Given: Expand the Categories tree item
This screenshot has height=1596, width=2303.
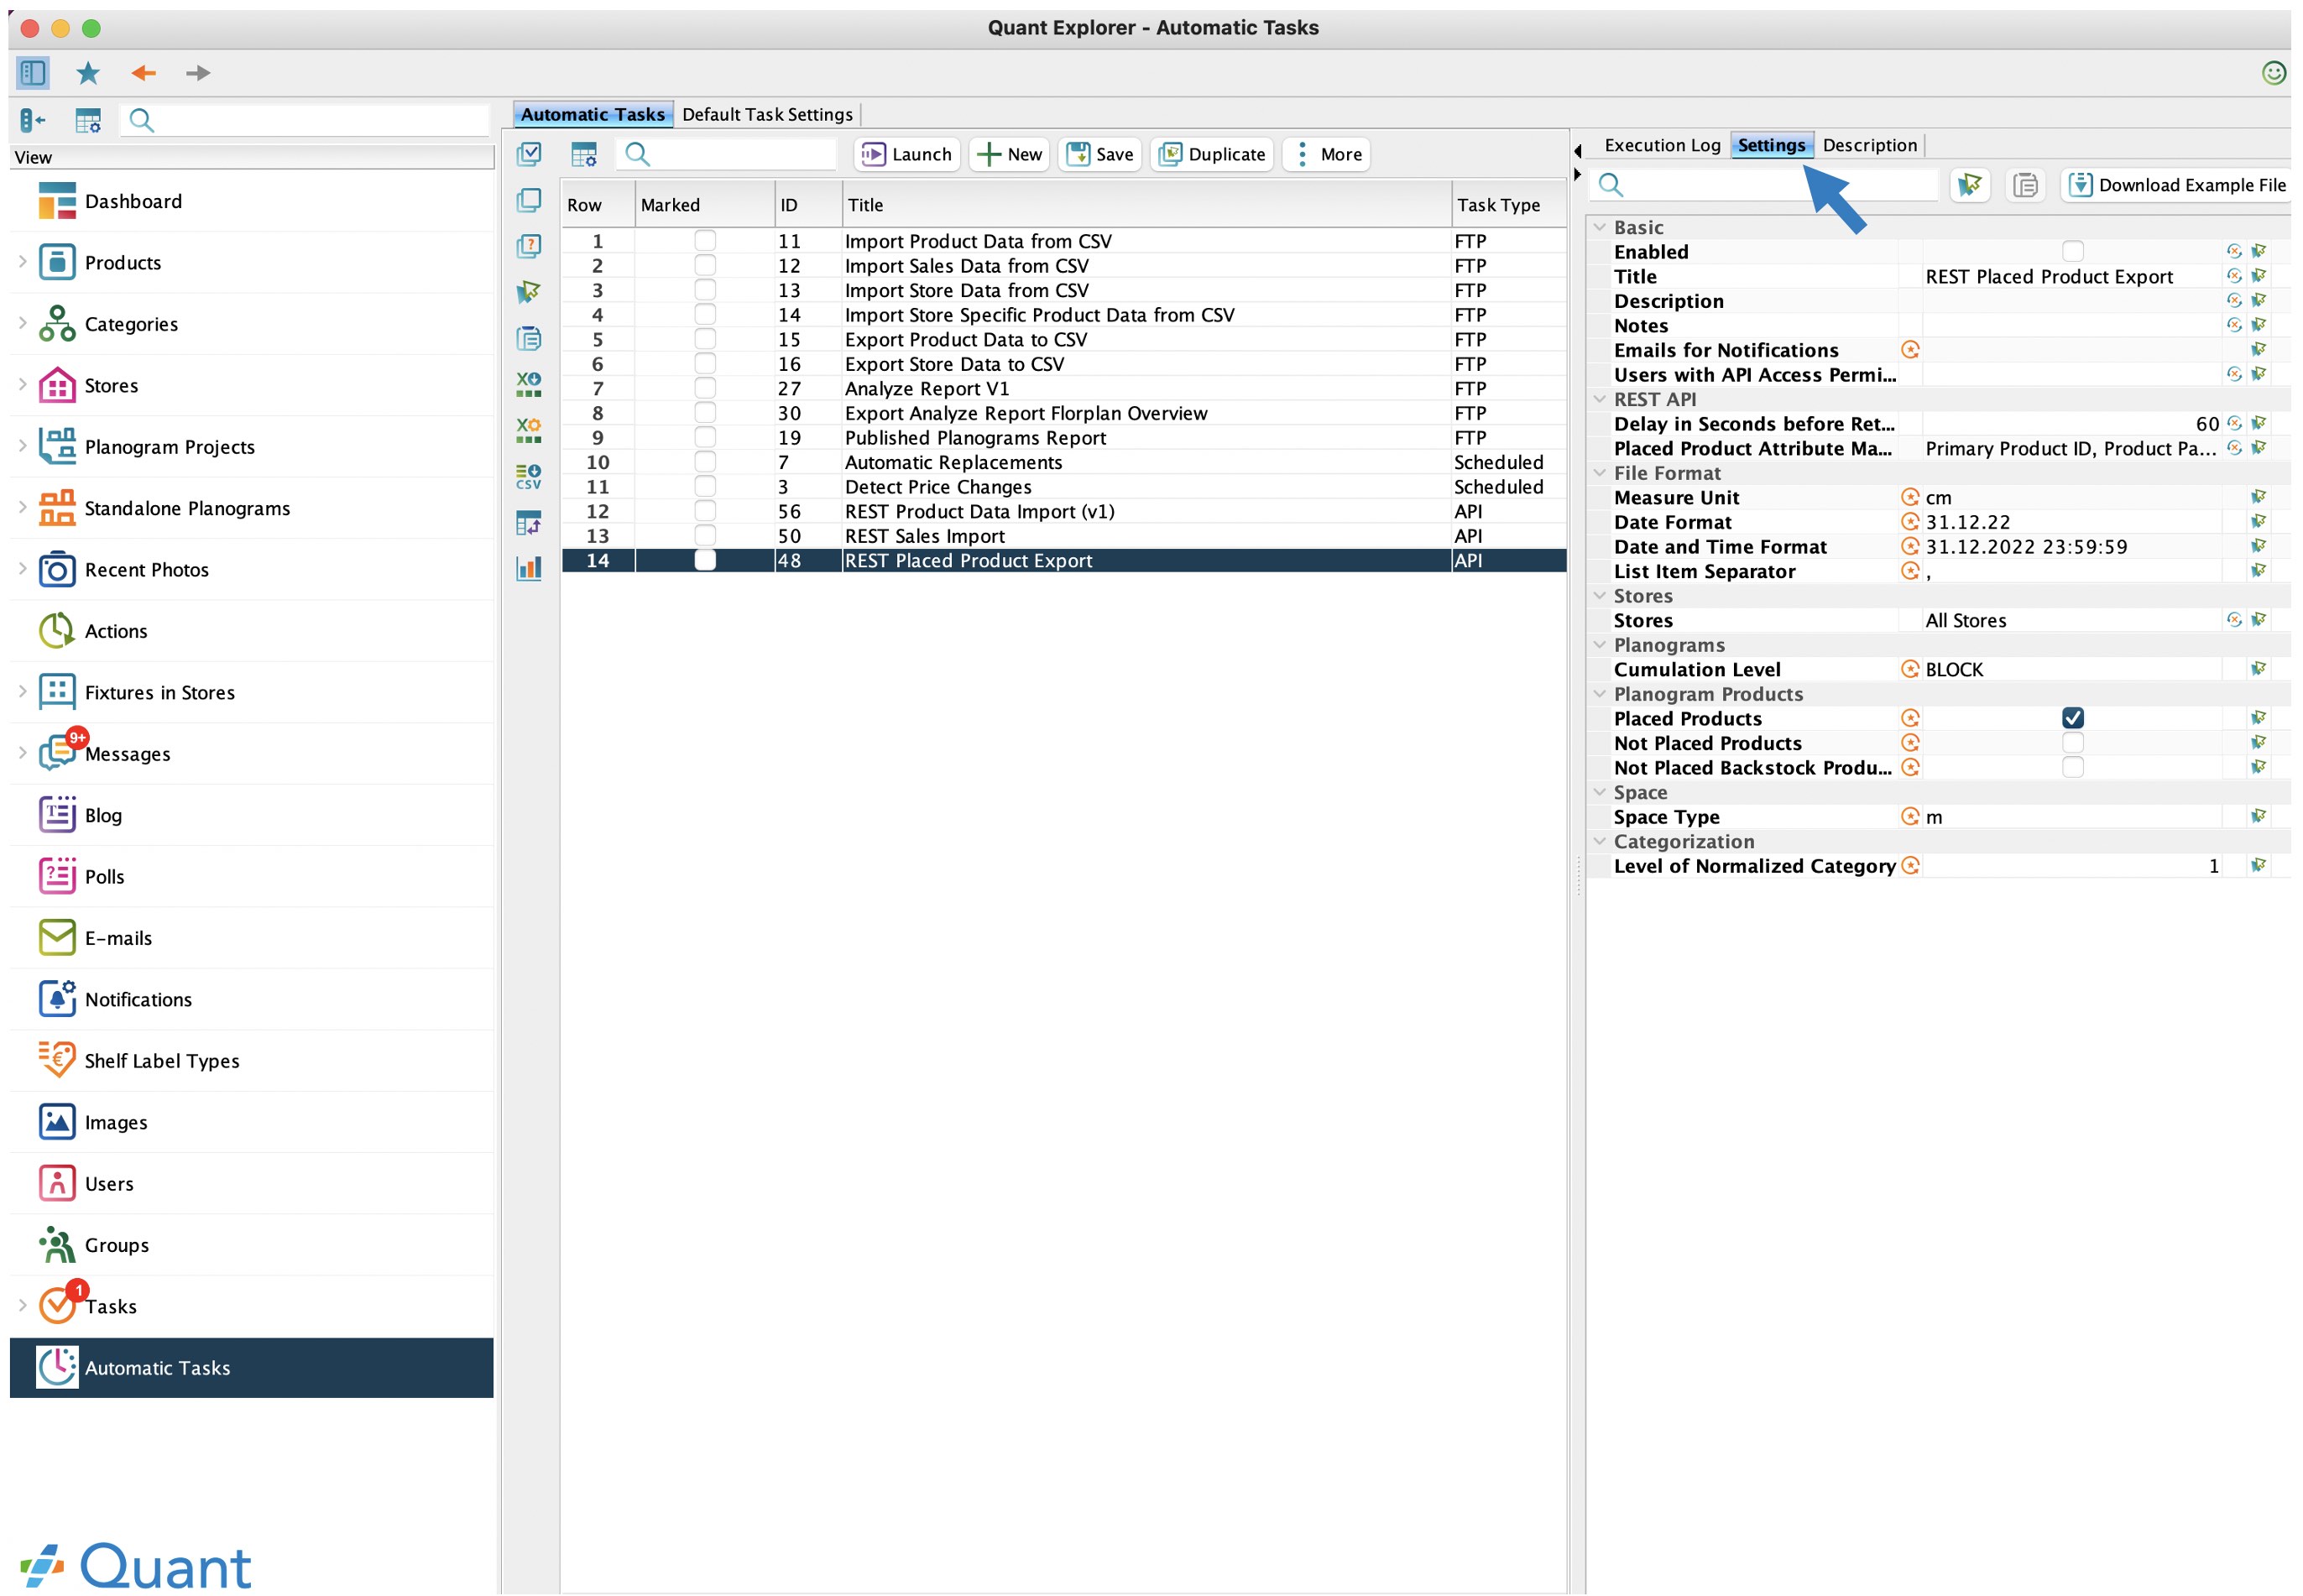Looking at the screenshot, I should point(22,323).
